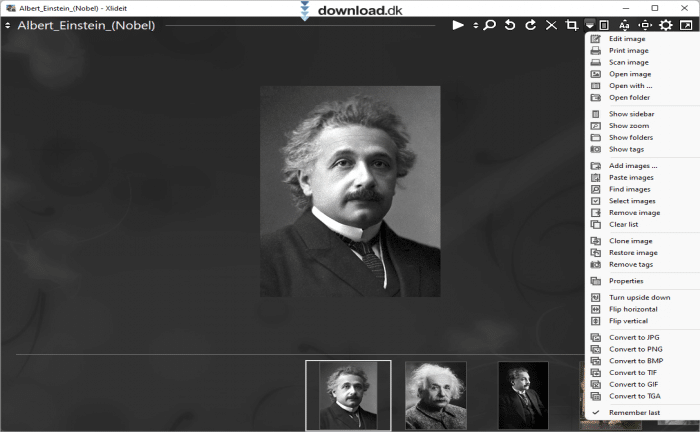Screen dimensions: 700x432
Task: Click the fit-to-window arrows icon
Action: (645, 25)
